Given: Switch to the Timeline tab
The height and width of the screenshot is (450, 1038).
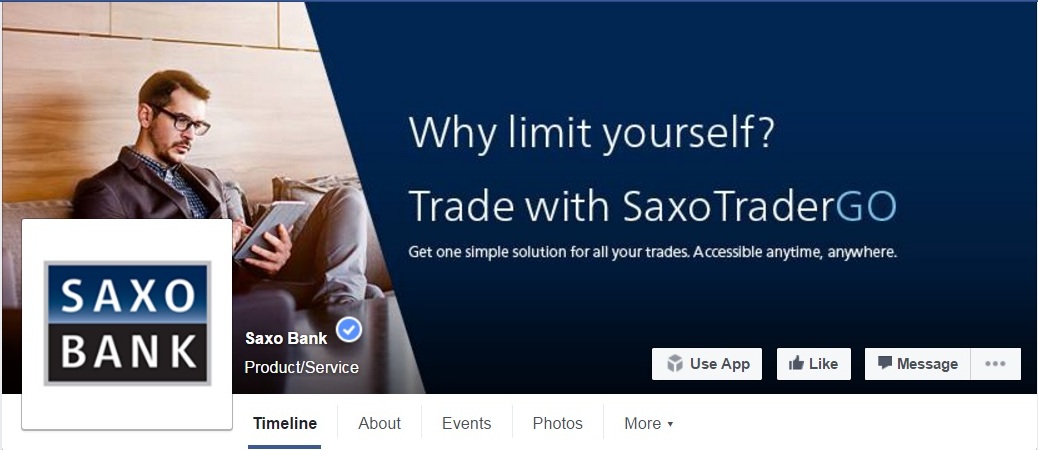Looking at the screenshot, I should [x=285, y=424].
